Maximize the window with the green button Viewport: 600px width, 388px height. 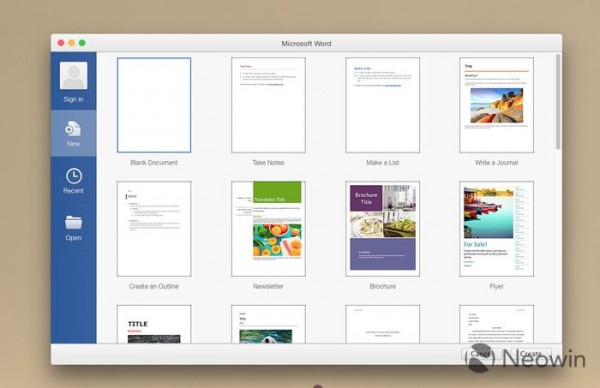(x=82, y=43)
